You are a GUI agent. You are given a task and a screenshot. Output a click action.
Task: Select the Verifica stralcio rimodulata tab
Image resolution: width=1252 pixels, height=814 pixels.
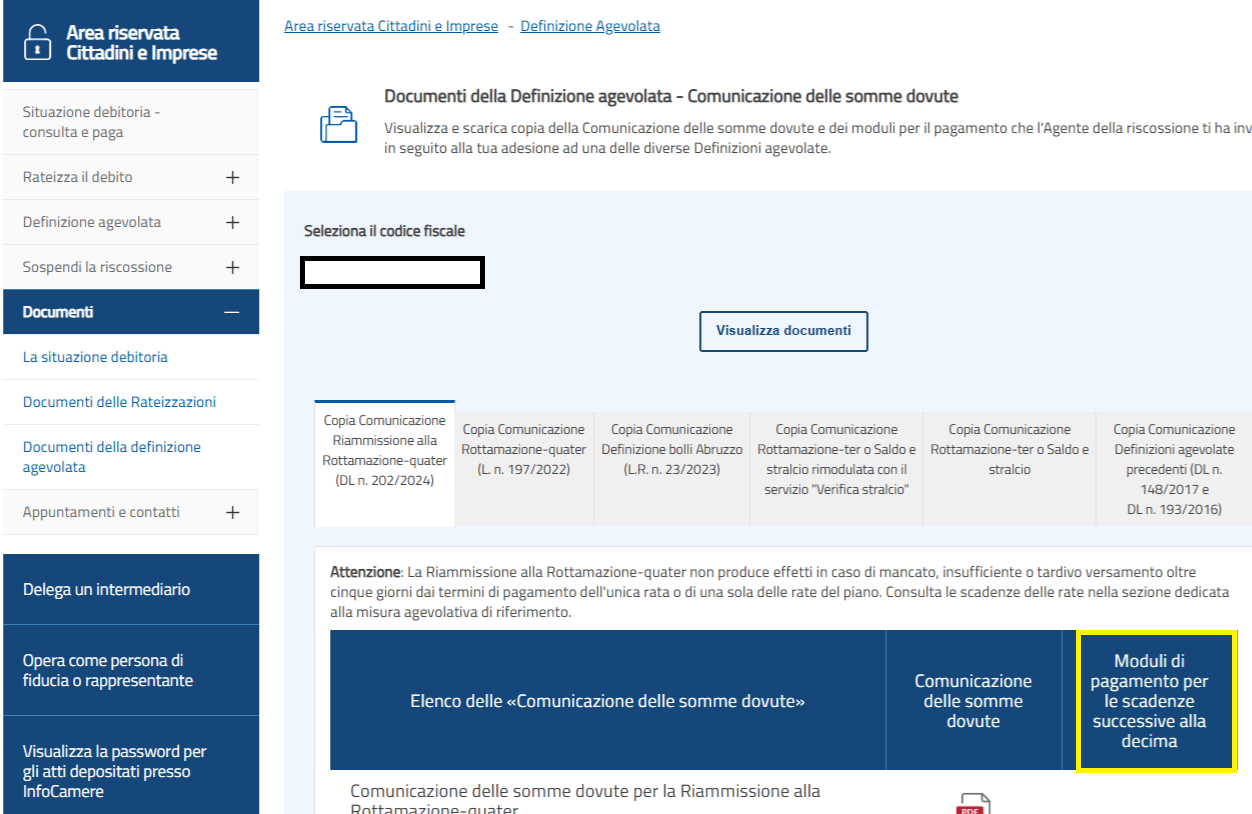[836, 459]
